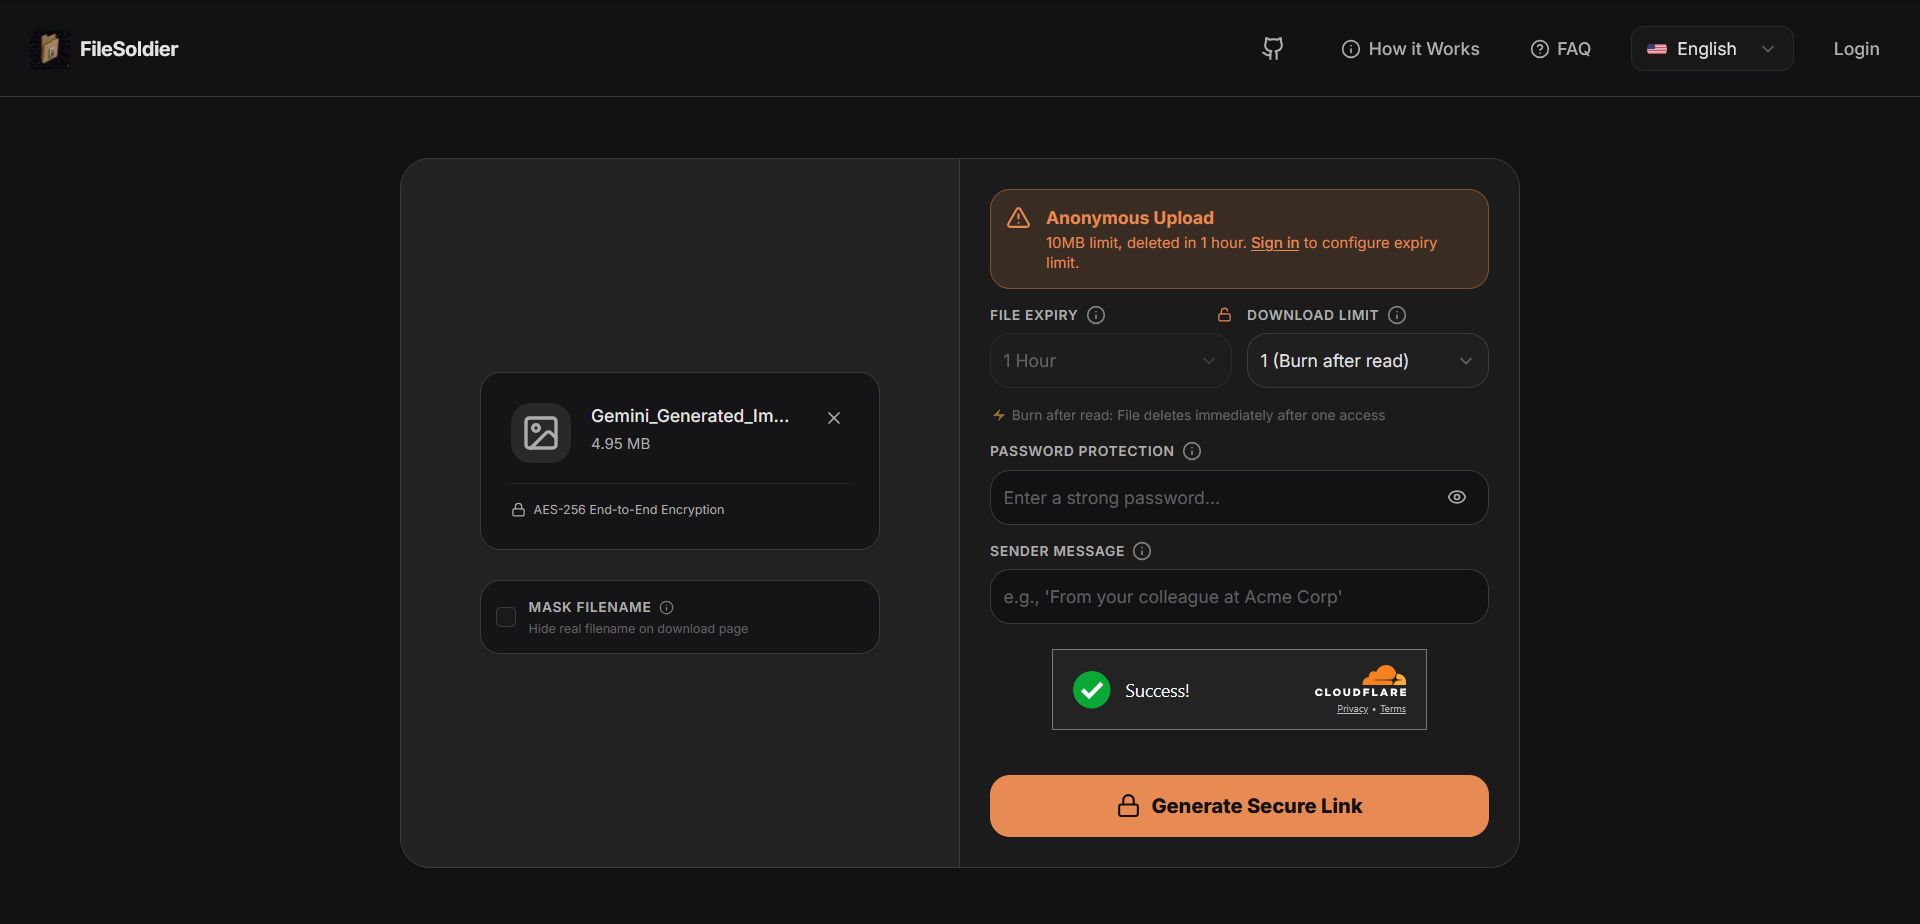Open the GitHub repository icon
1920x924 pixels.
1272,48
